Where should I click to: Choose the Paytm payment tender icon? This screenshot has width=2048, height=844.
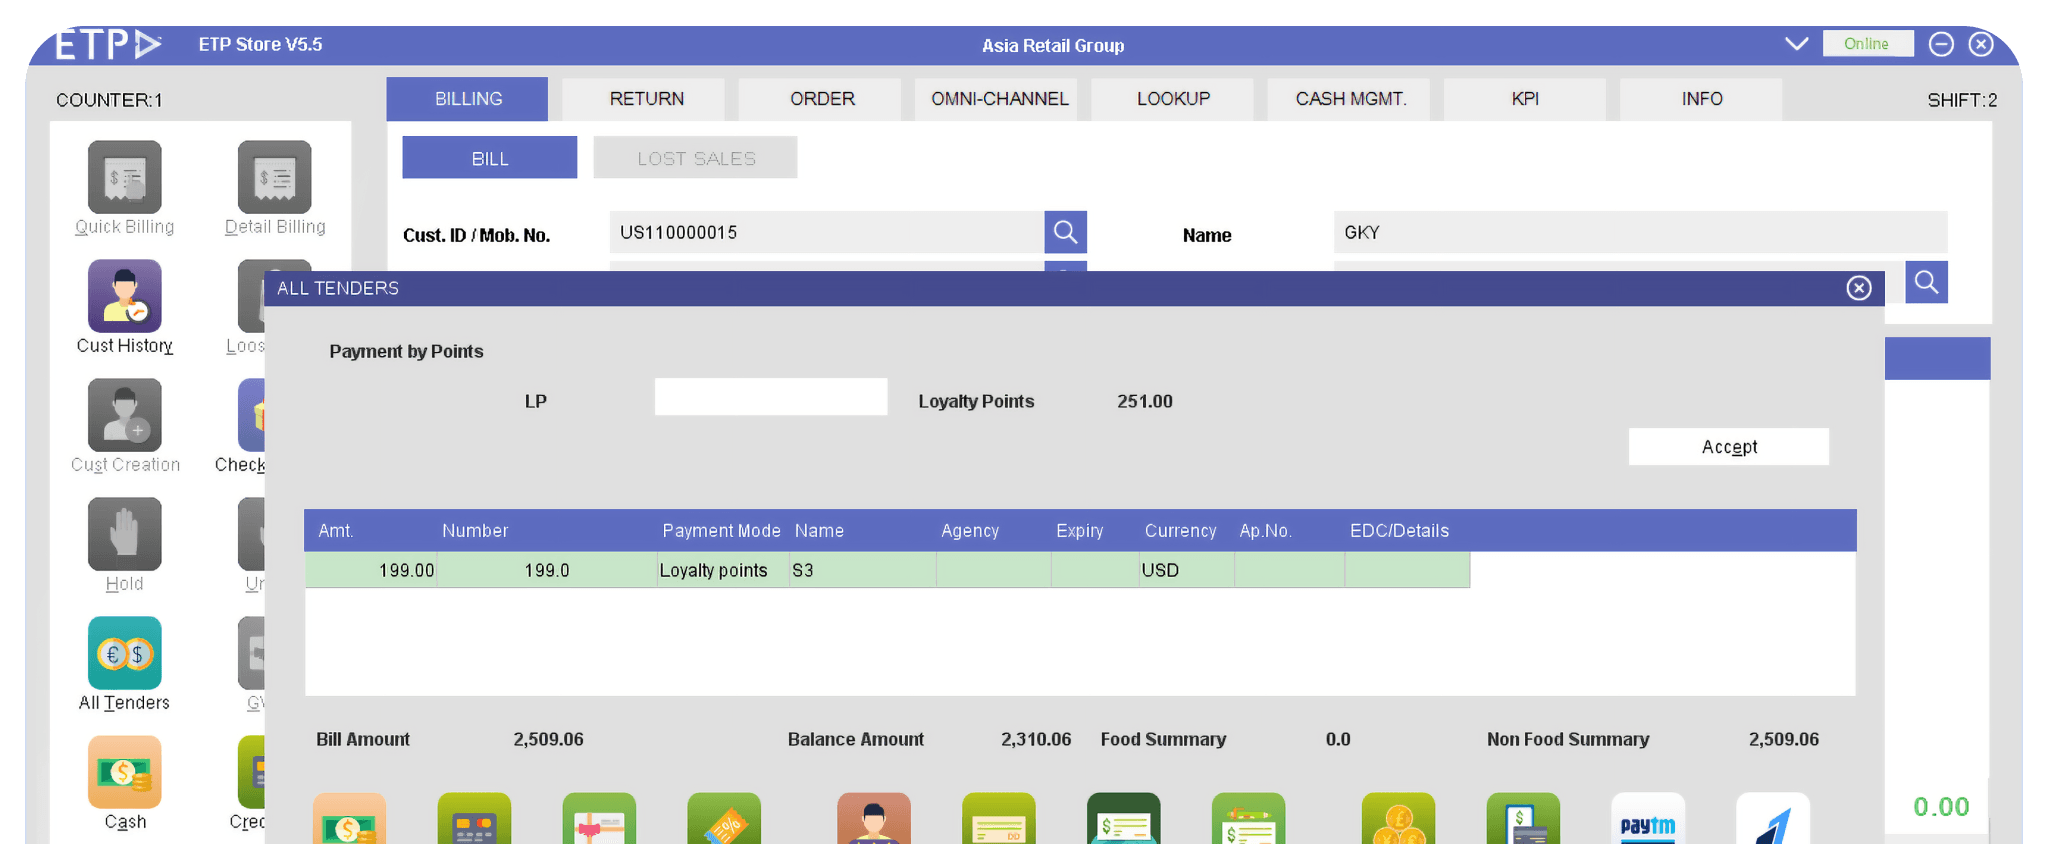1647,820
